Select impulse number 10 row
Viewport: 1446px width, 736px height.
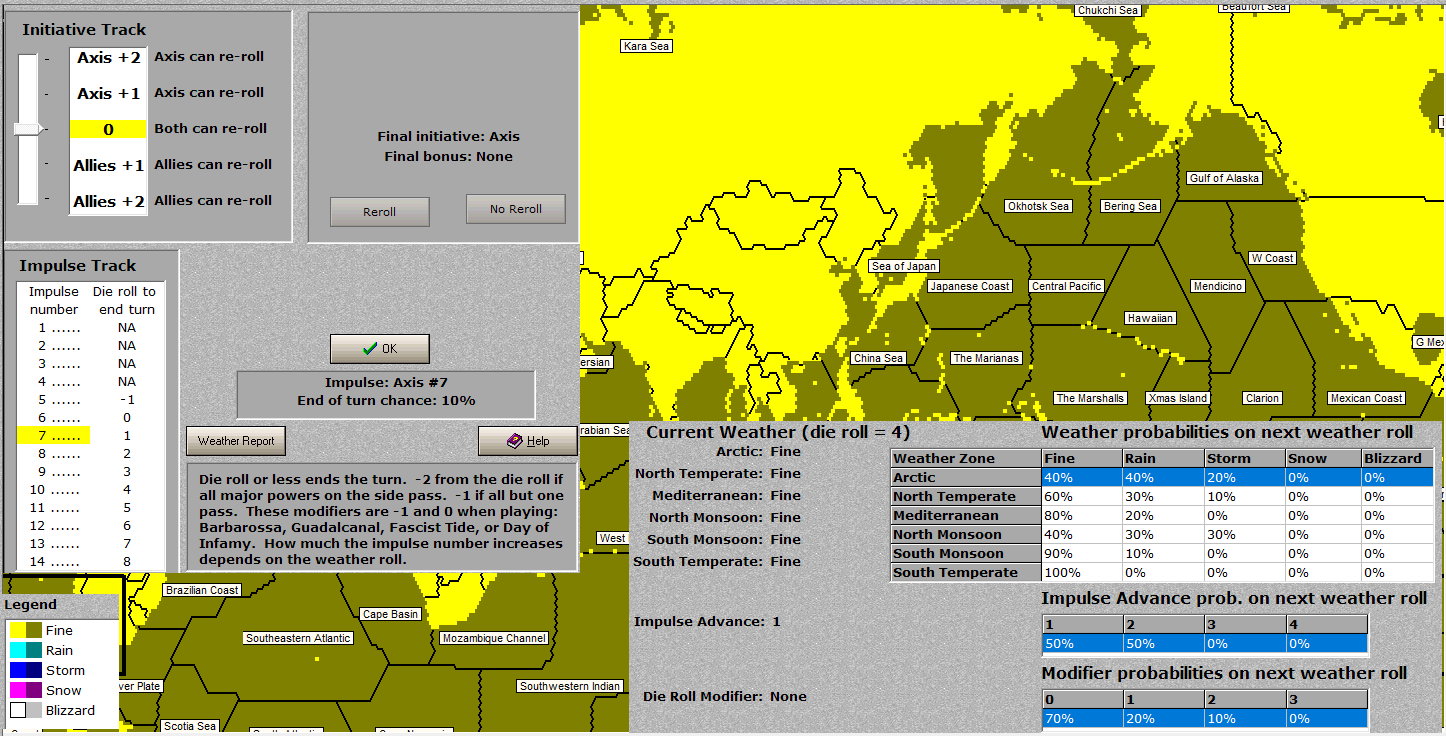(91, 489)
